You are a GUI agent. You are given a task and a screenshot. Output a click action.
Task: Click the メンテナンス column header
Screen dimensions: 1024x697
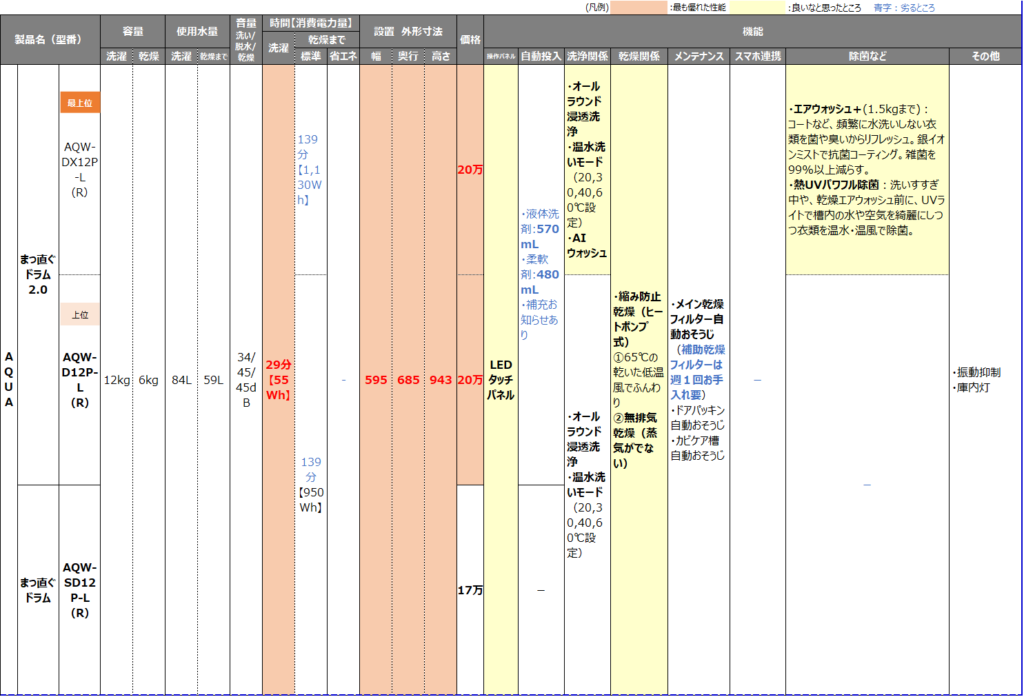coord(698,56)
